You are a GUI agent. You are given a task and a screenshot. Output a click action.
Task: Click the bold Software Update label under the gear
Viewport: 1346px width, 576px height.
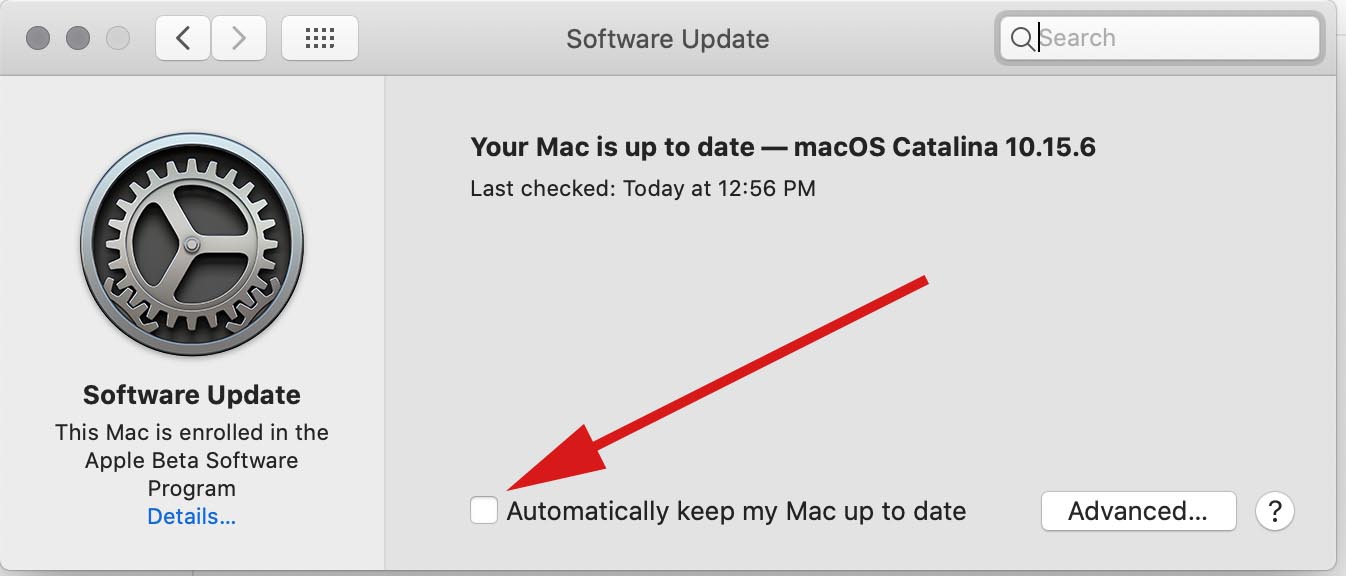coord(191,395)
